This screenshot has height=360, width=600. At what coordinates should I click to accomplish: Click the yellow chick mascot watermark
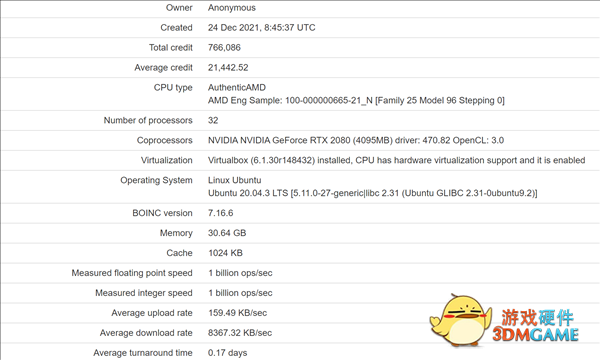(460, 320)
